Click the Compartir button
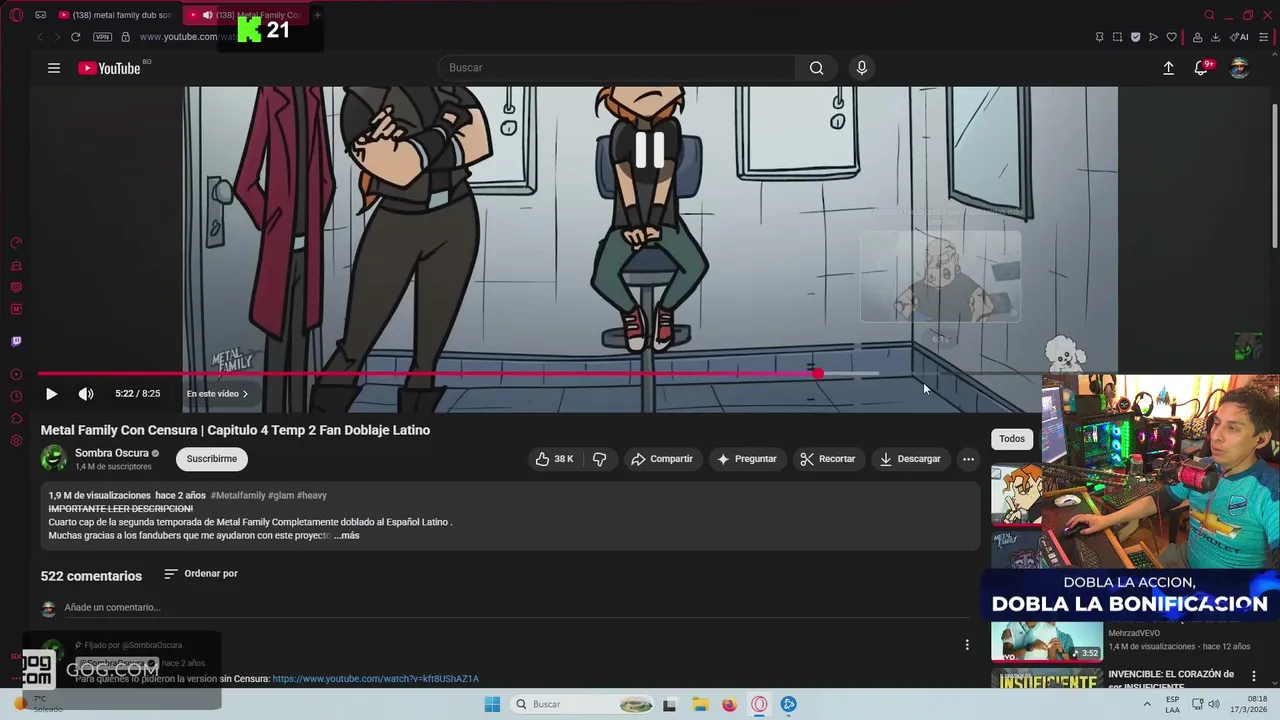Screen dimensions: 1280x720 [x=661, y=459]
